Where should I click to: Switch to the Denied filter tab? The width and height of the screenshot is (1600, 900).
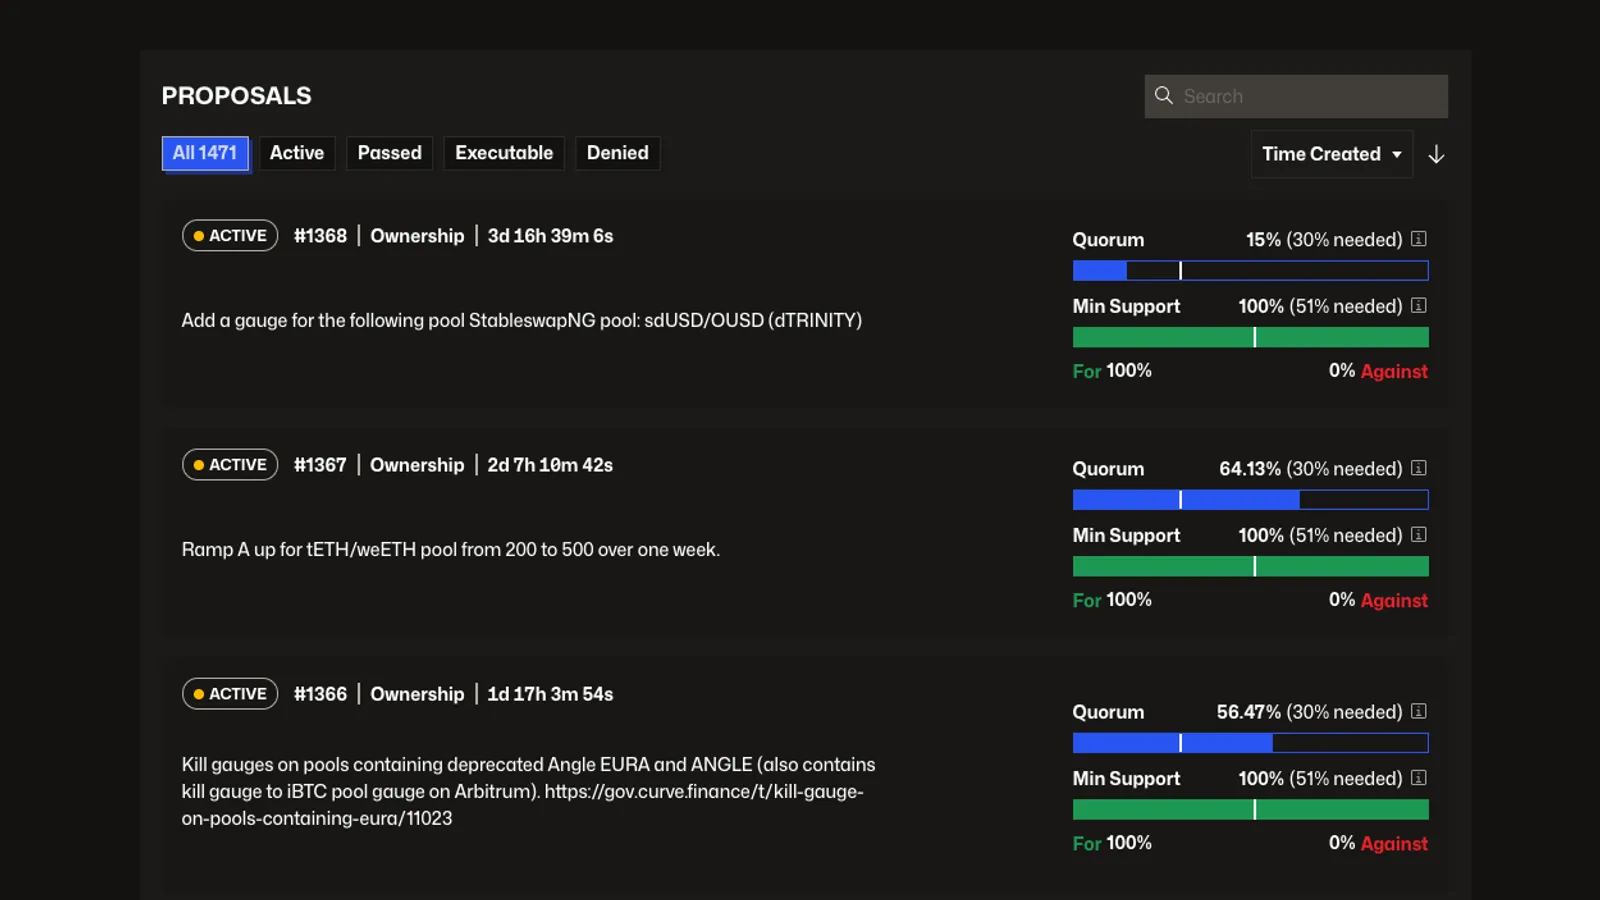617,153
